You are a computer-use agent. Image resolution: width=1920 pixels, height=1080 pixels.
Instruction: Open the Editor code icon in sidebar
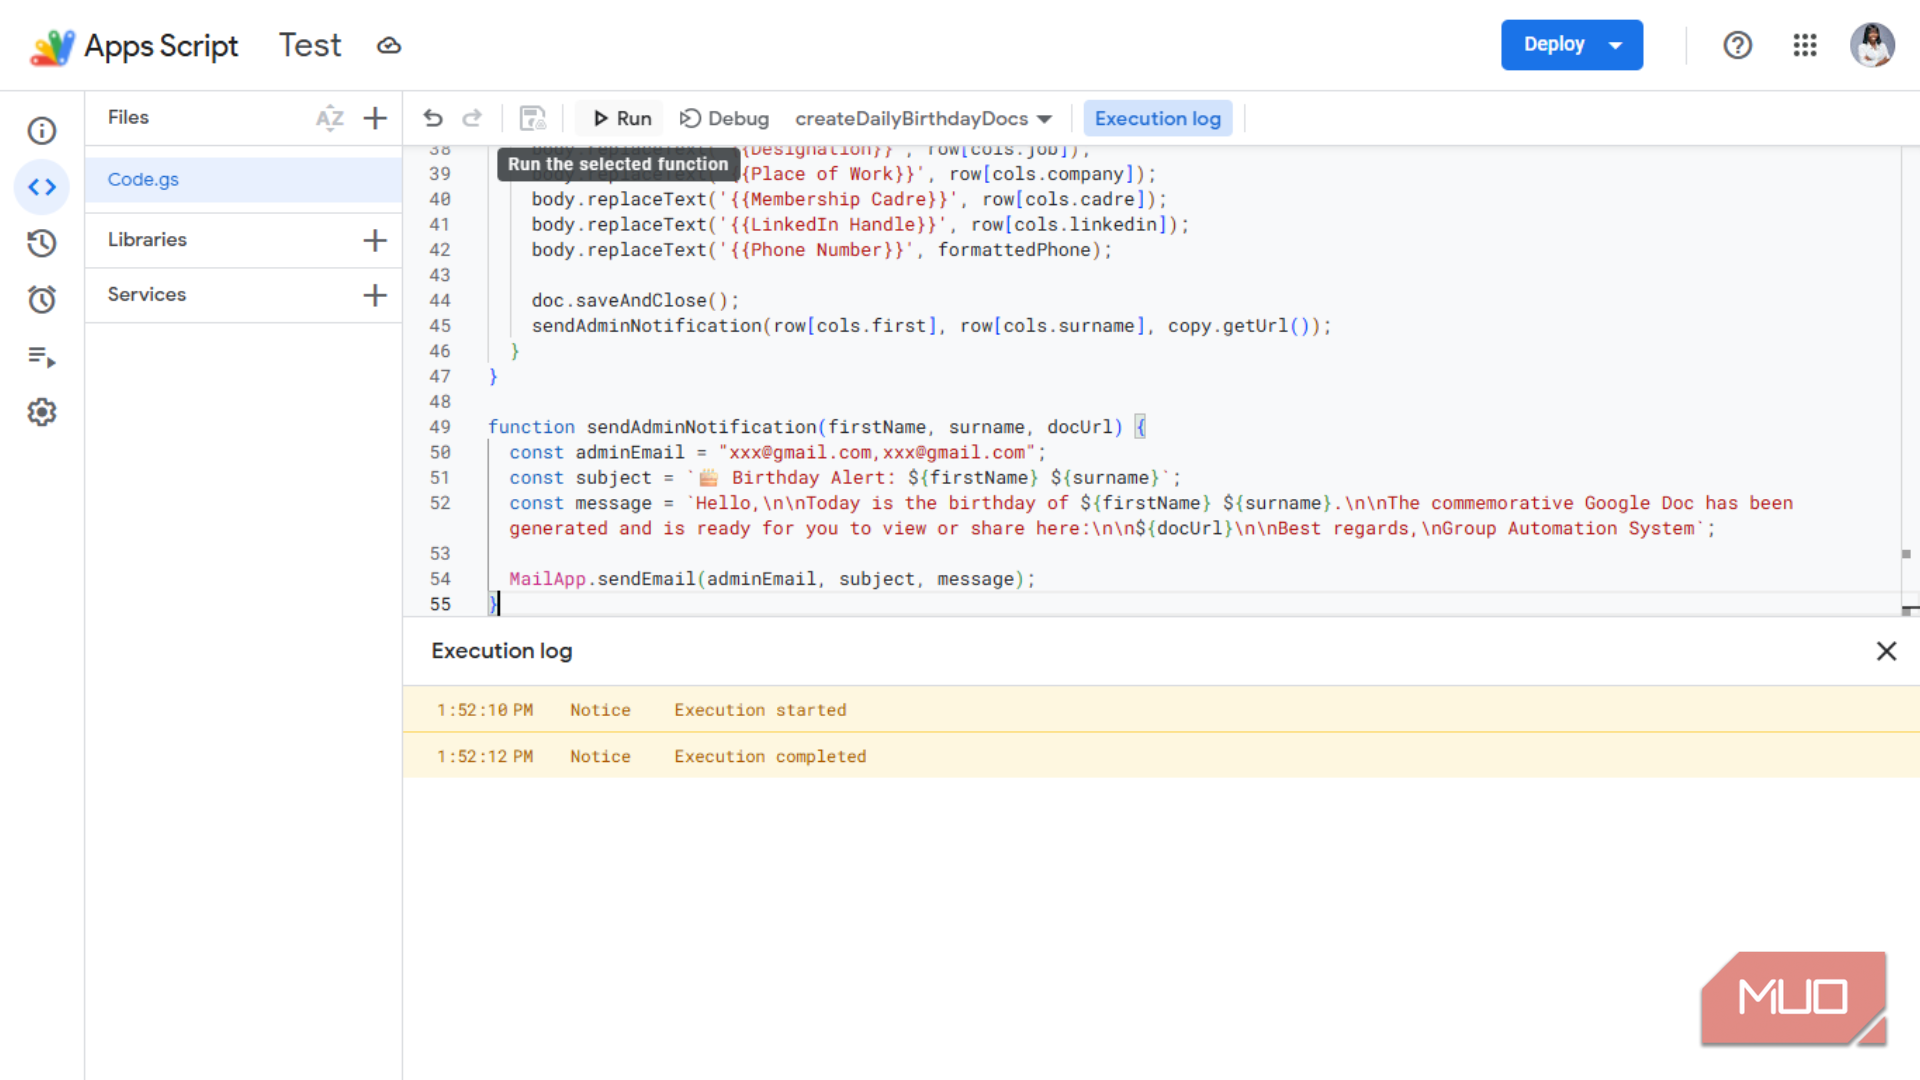42,187
